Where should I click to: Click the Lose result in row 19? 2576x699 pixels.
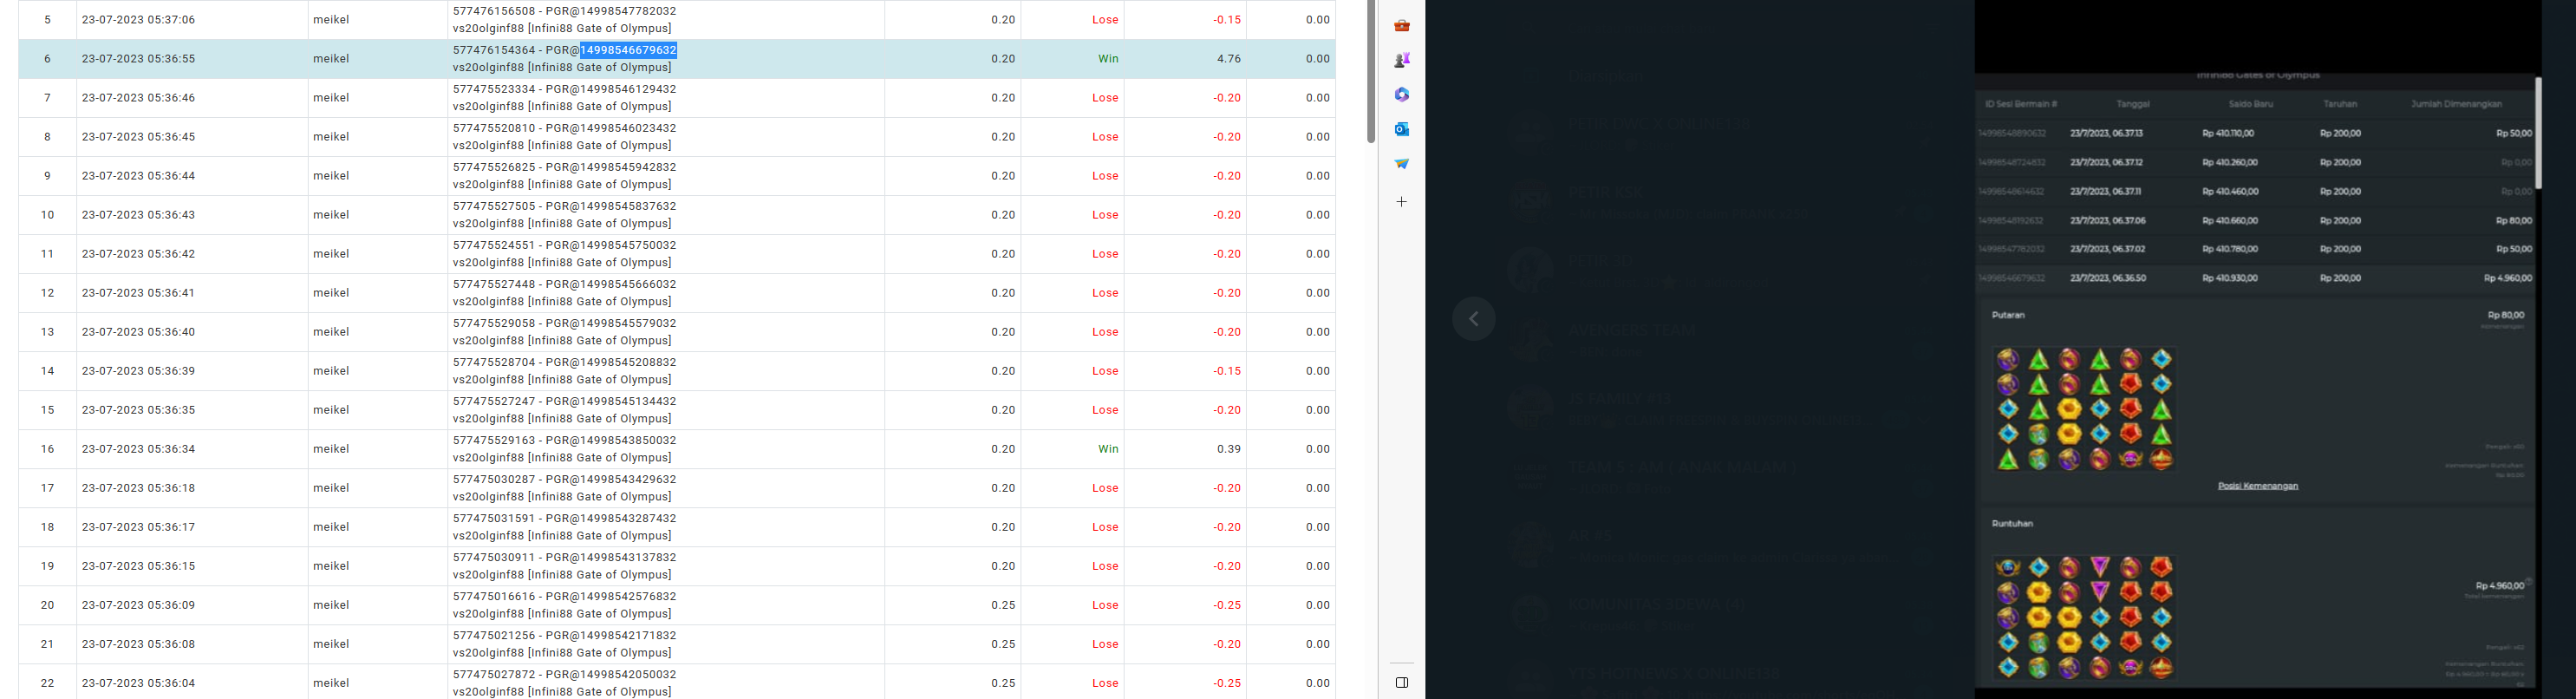point(1105,566)
